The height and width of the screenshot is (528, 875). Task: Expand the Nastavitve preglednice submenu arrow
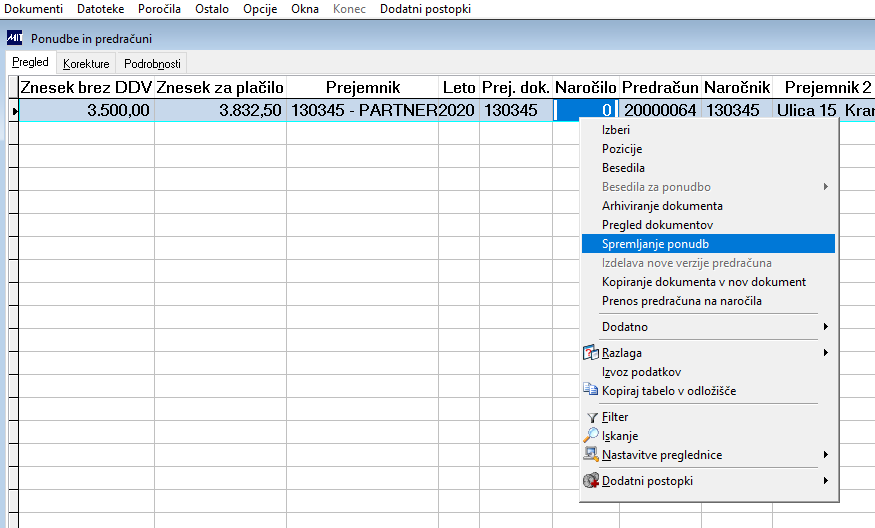(826, 455)
